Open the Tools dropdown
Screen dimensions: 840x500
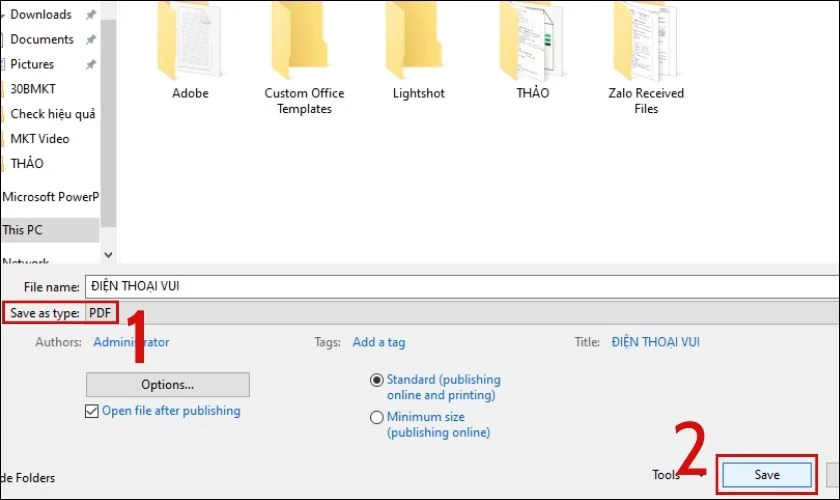678,474
